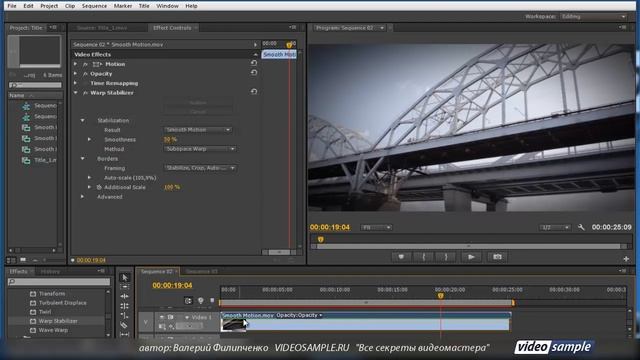Open the Method dropdown Subspace Warp

200,149
